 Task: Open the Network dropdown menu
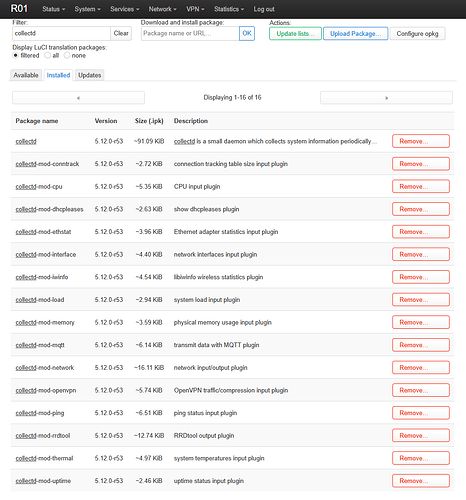pos(162,9)
